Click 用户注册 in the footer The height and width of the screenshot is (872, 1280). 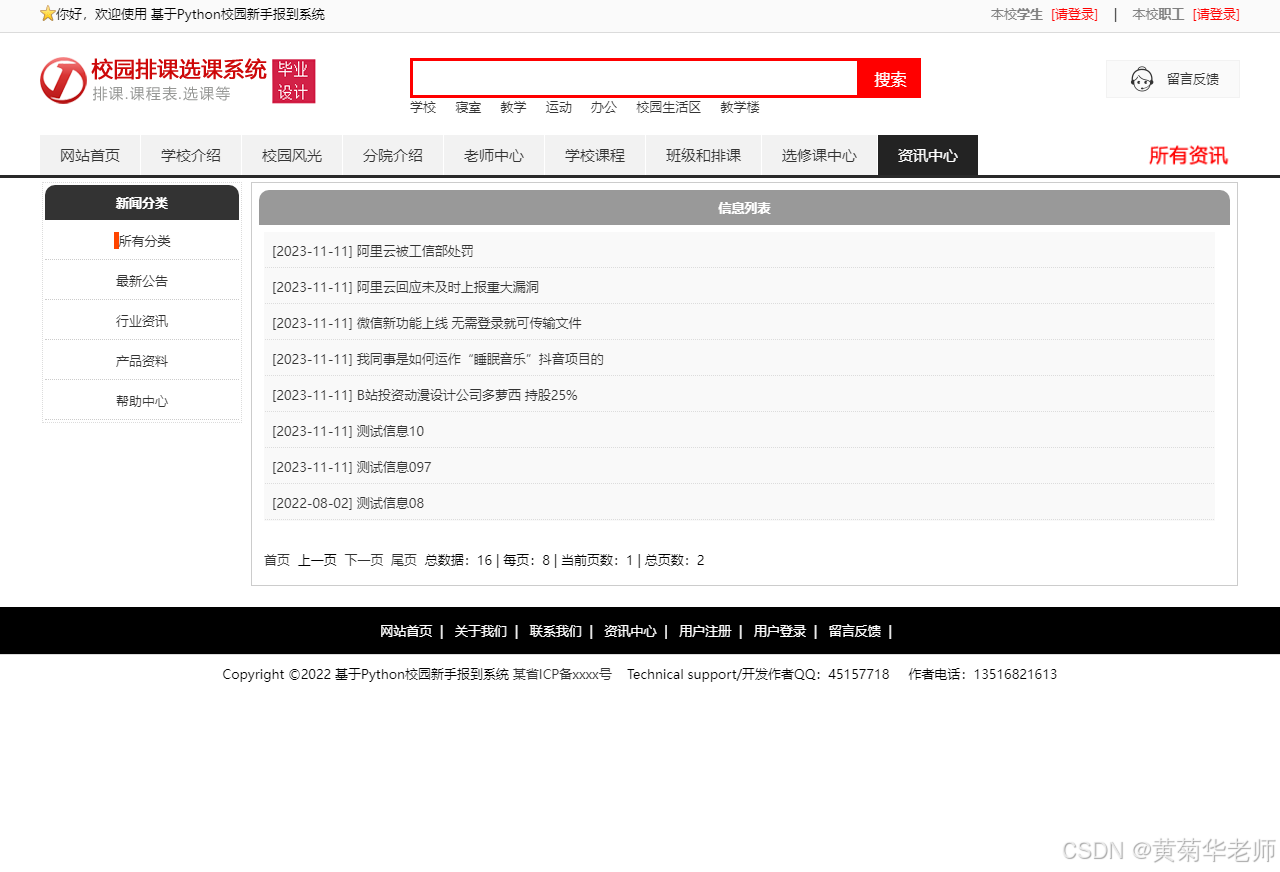click(x=705, y=631)
